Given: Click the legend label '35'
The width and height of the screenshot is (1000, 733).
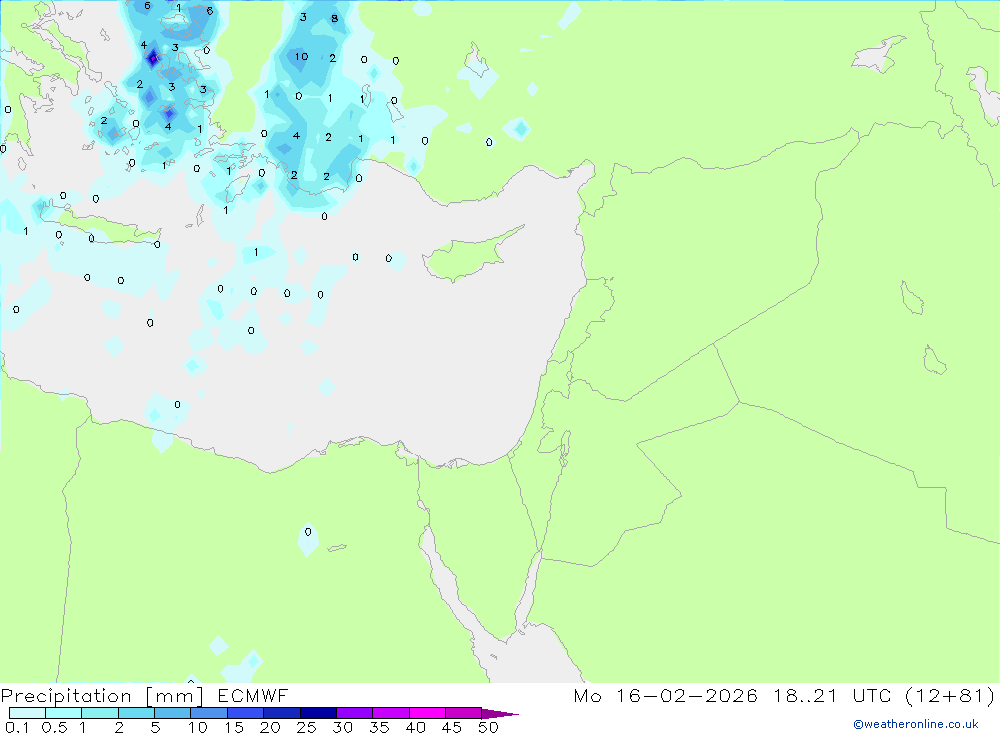Looking at the screenshot, I should point(379,727).
